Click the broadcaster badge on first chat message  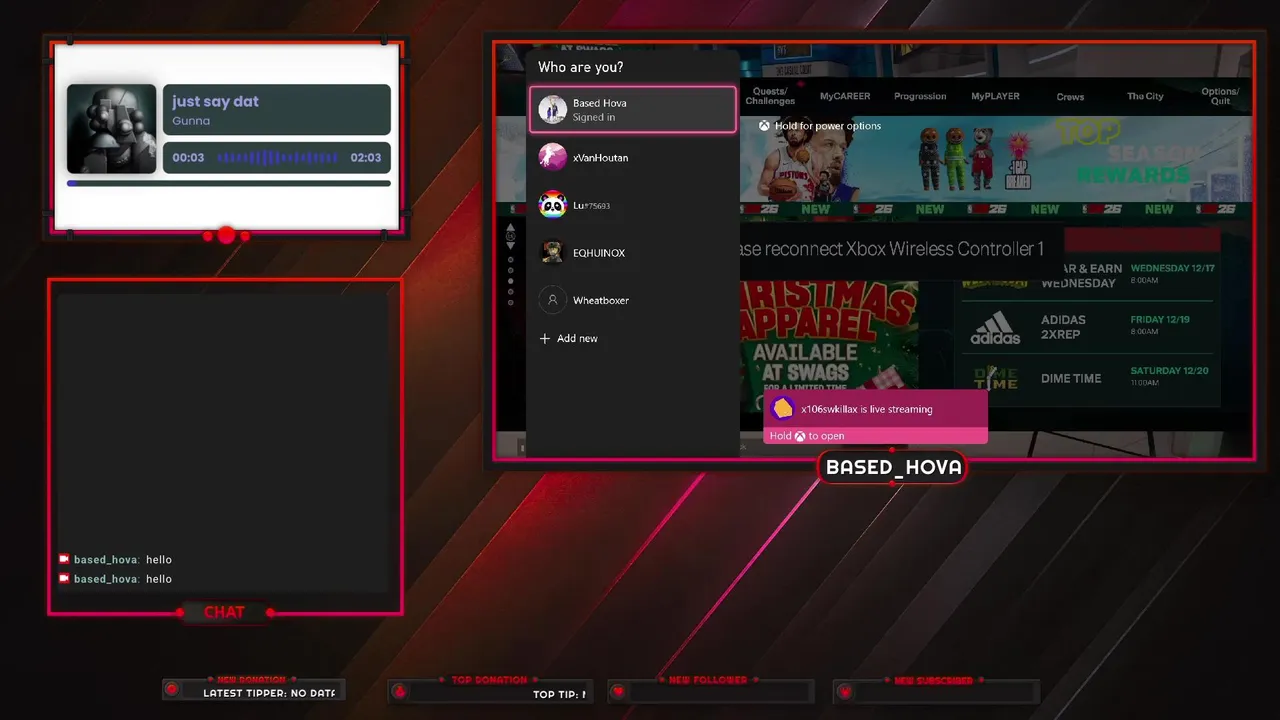click(64, 560)
